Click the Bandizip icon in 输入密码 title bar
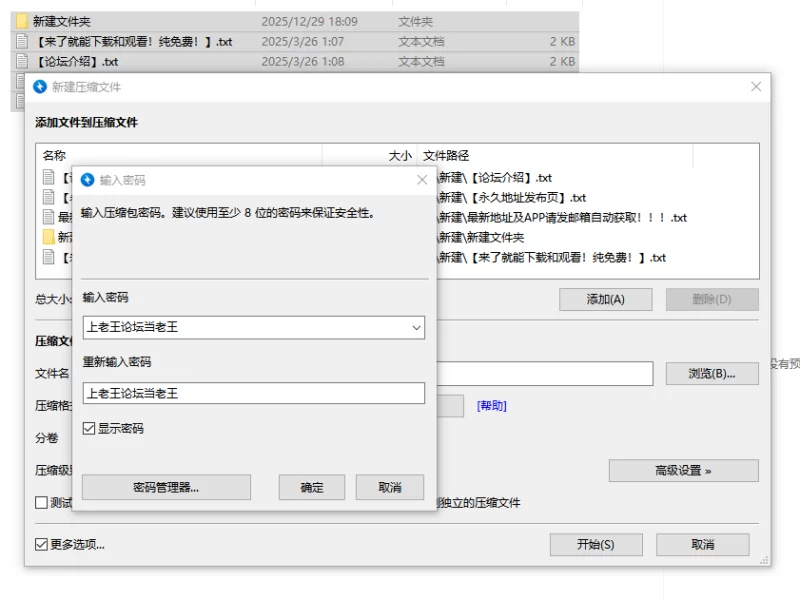 [87, 180]
